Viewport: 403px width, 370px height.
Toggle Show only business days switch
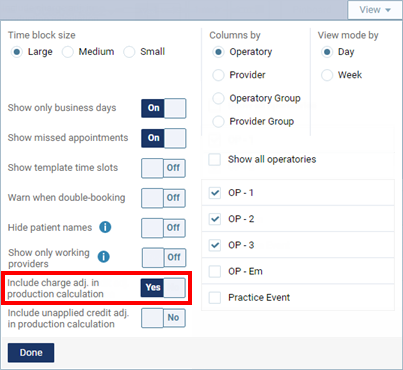(164, 108)
